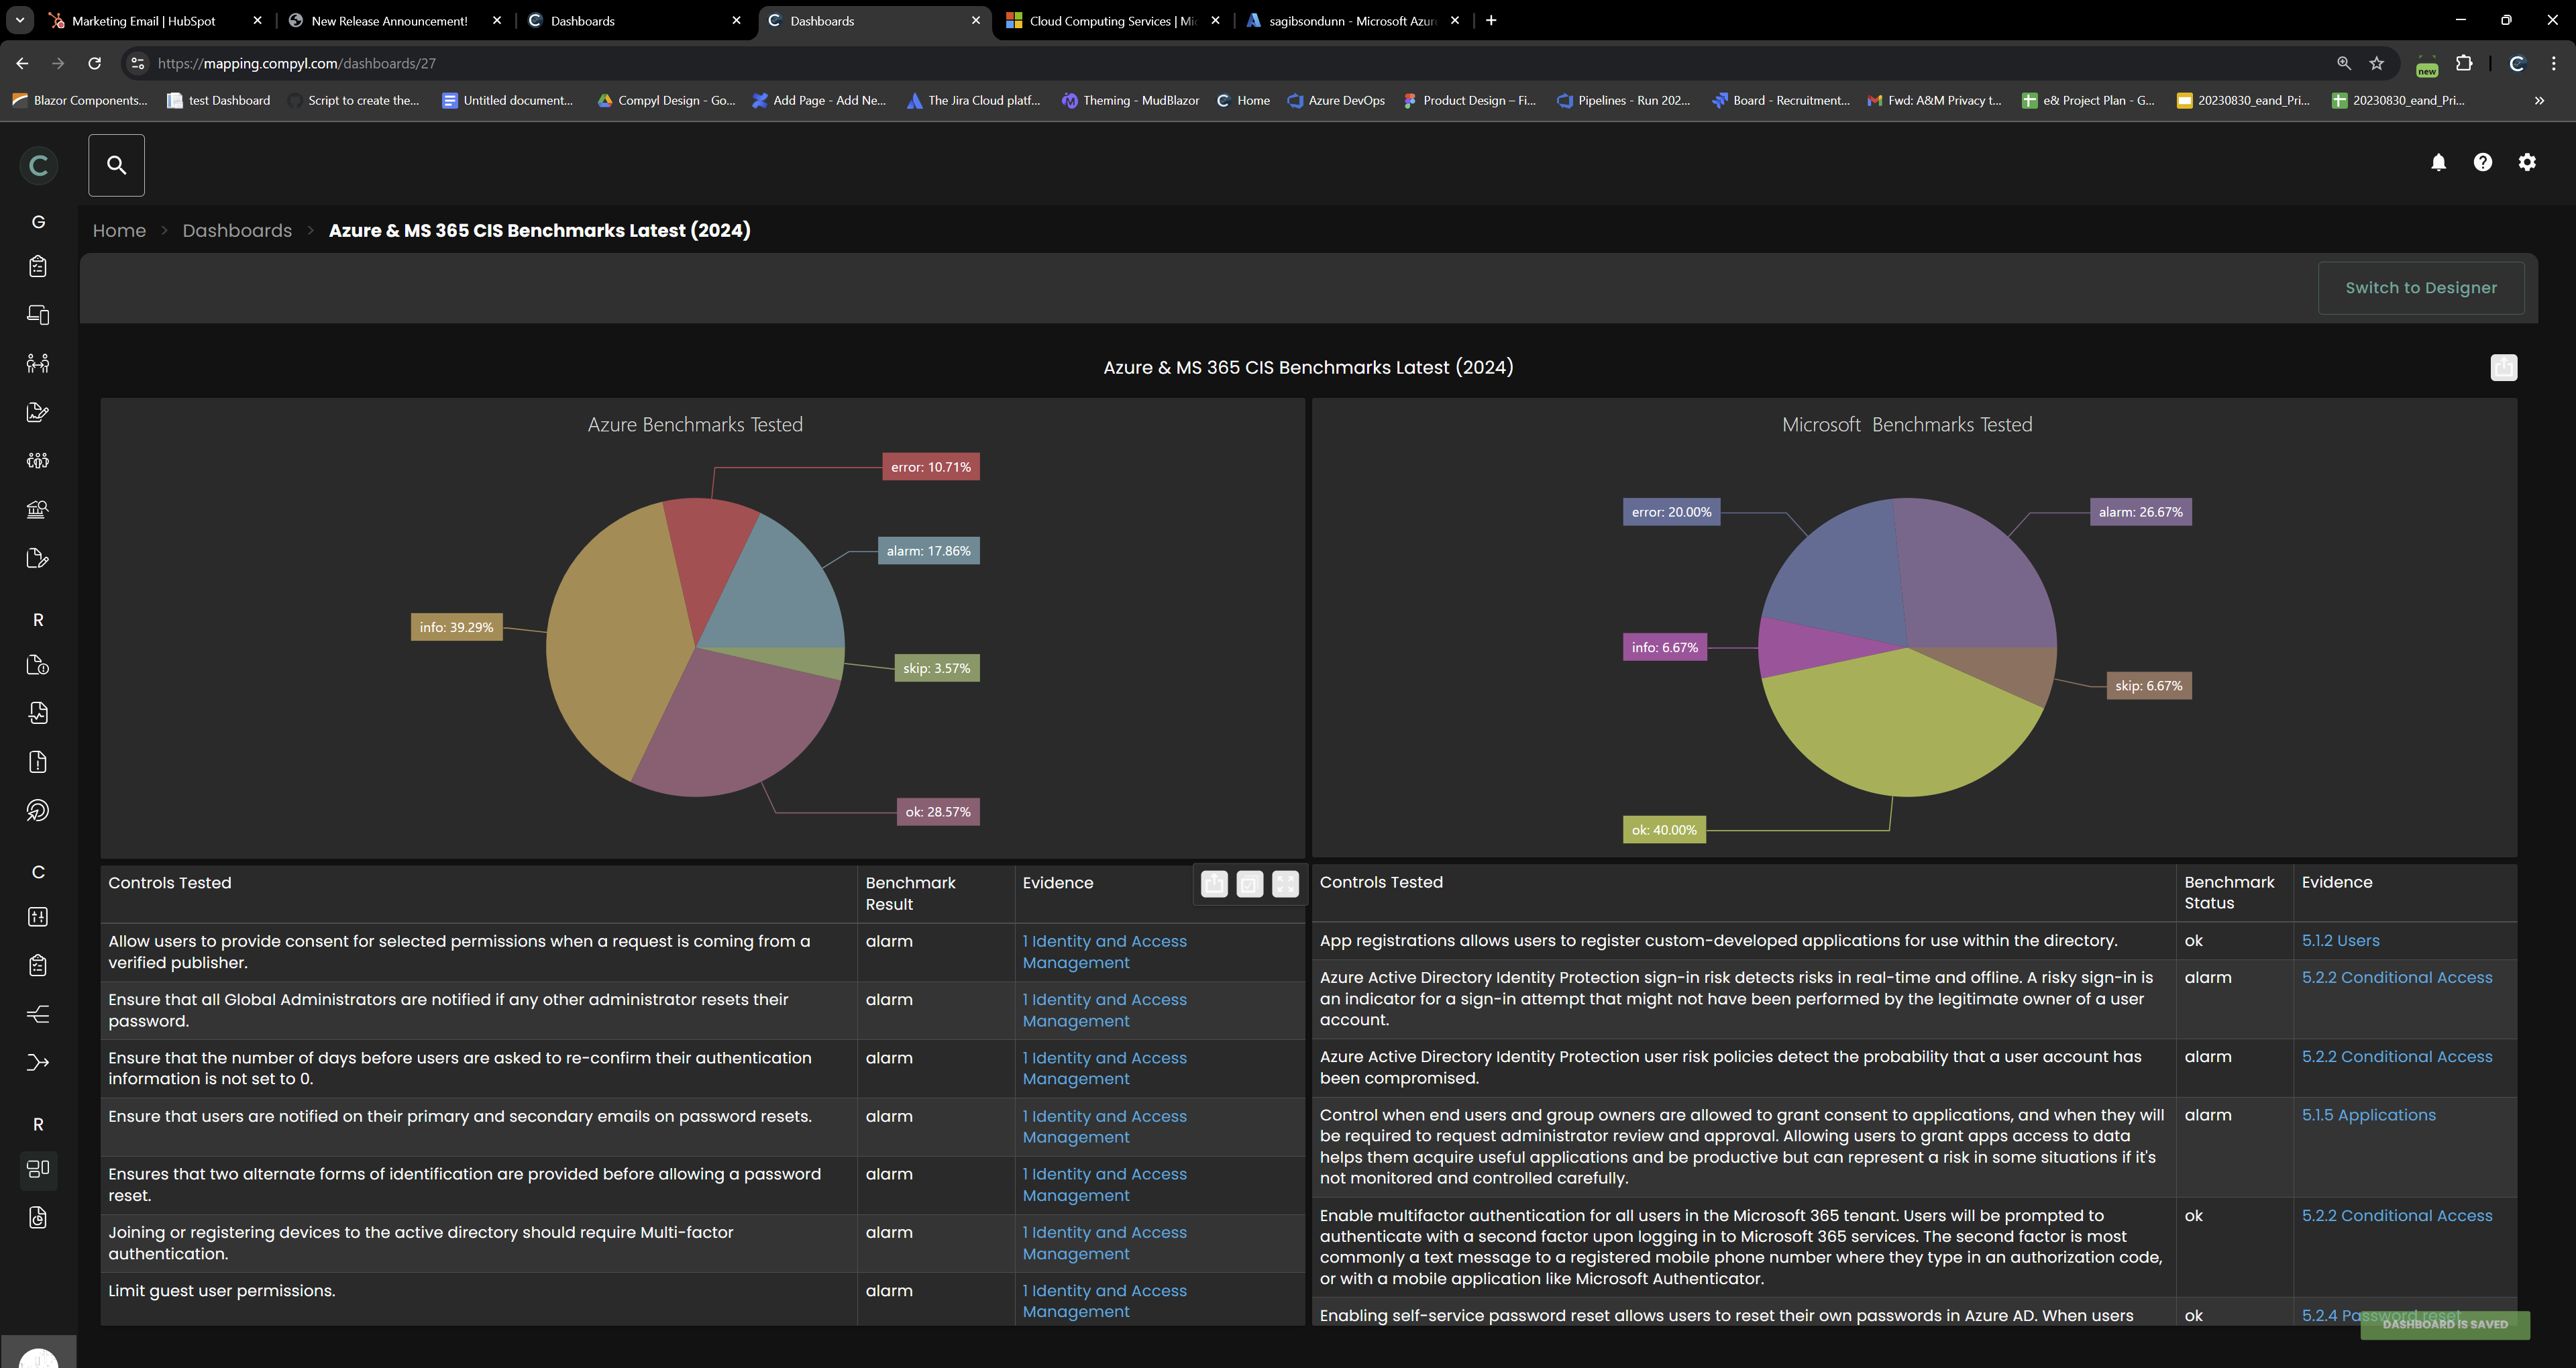This screenshot has height=1368, width=2576.
Task: Go to the Dashboards breadcrumb
Action: click(x=237, y=231)
